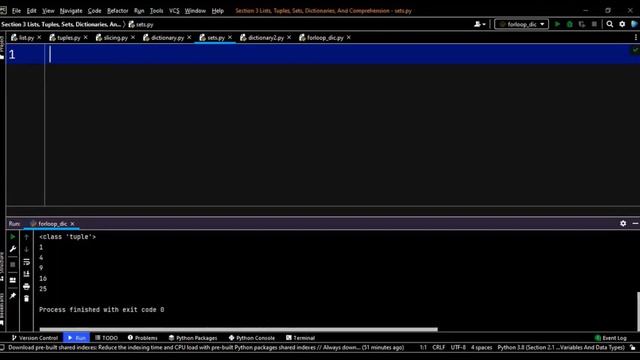Image resolution: width=640 pixels, height=360 pixels.
Task: Open Problems tool window
Action: pos(142,338)
